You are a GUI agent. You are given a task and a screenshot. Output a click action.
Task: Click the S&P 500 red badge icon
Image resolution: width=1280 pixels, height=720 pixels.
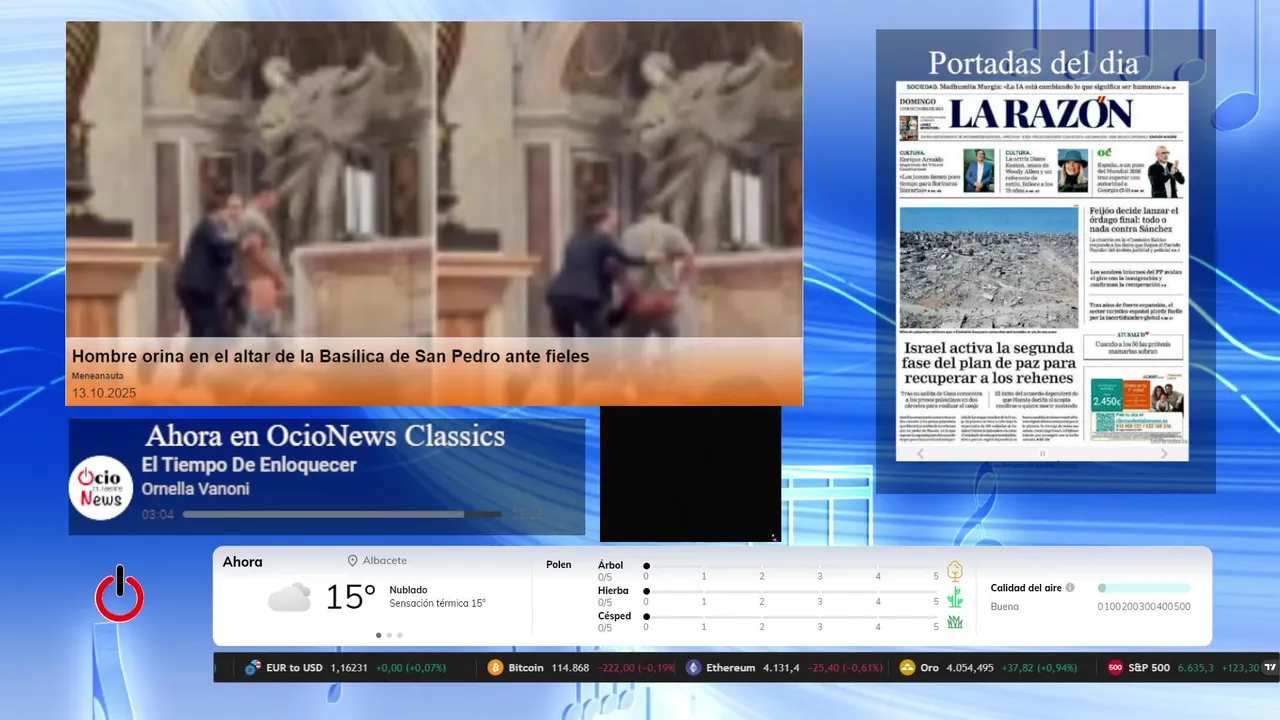point(1116,667)
